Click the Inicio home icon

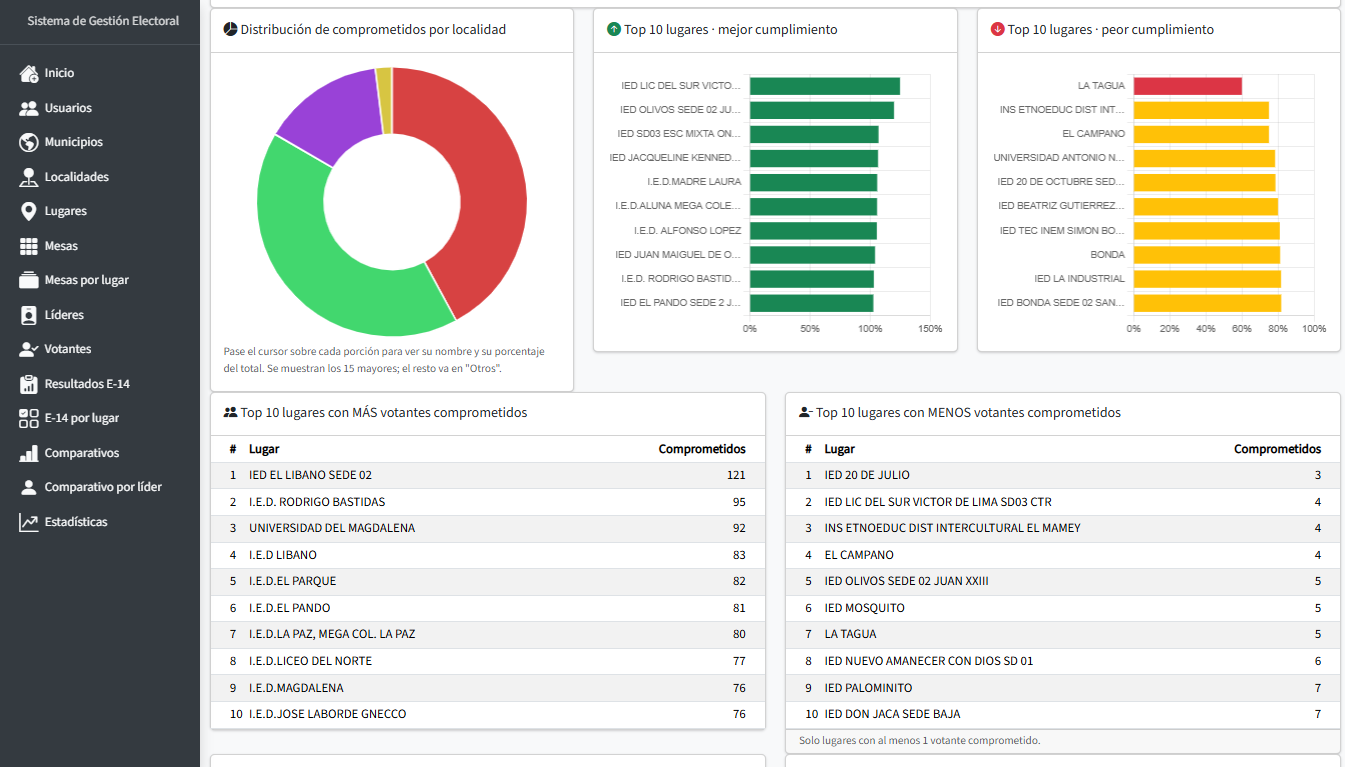pos(28,73)
